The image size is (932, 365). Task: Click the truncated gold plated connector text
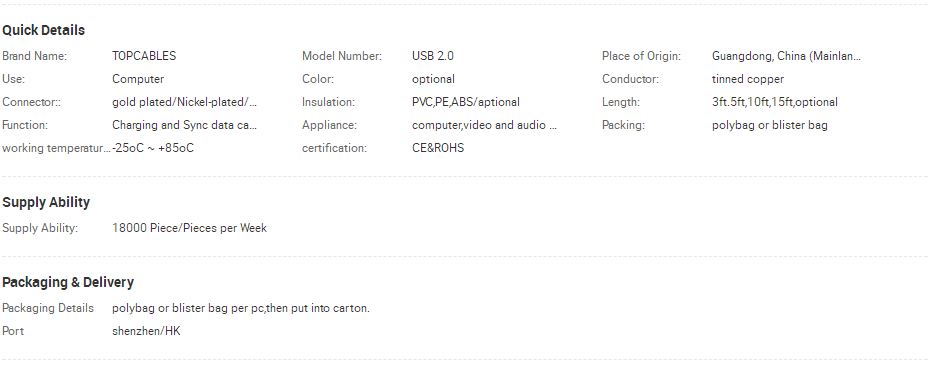click(x=185, y=102)
